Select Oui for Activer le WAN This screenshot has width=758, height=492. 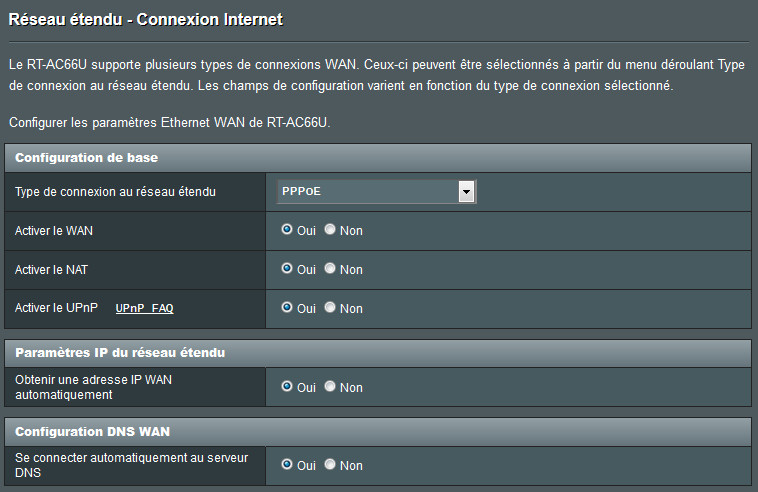pos(287,230)
